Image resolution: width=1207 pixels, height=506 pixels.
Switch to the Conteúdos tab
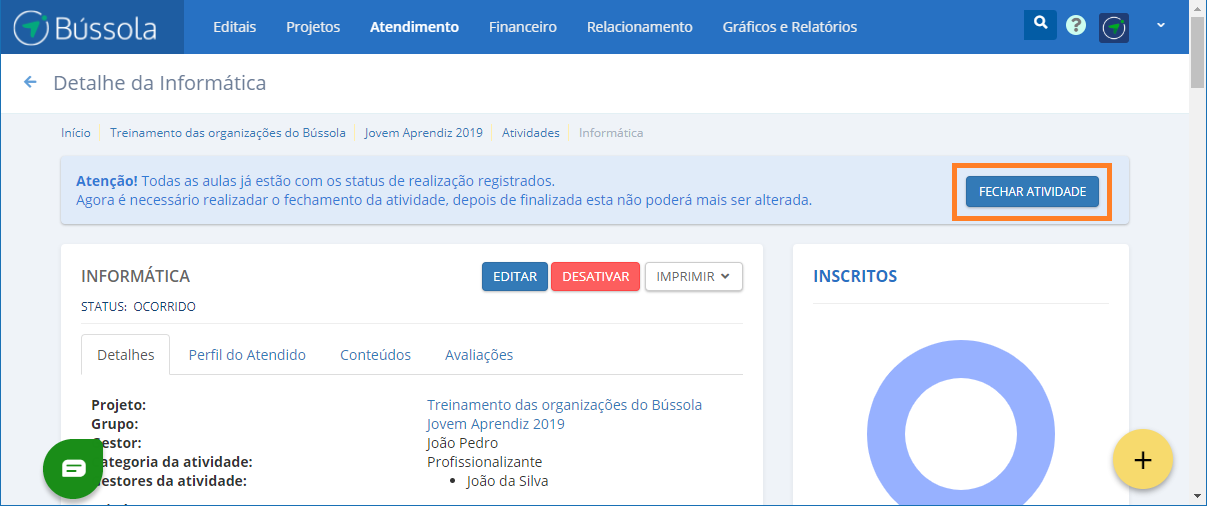pos(375,355)
